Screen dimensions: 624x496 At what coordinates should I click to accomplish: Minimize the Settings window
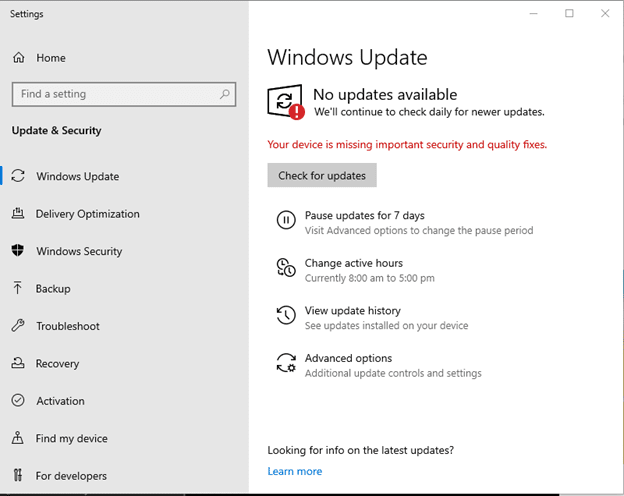(533, 14)
